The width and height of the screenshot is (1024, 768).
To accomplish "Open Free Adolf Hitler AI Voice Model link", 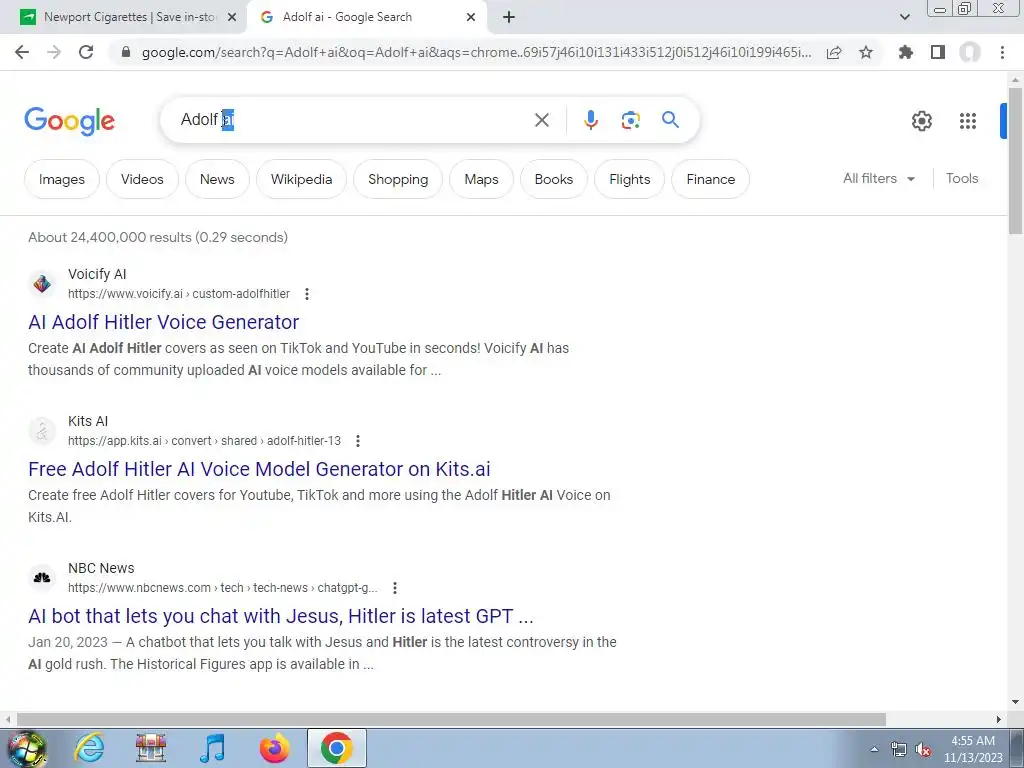I will (x=259, y=469).
